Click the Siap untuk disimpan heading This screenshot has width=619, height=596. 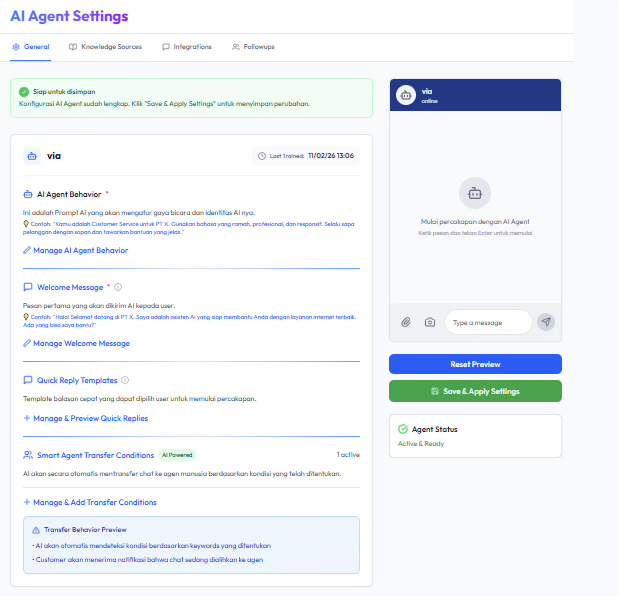point(64,92)
